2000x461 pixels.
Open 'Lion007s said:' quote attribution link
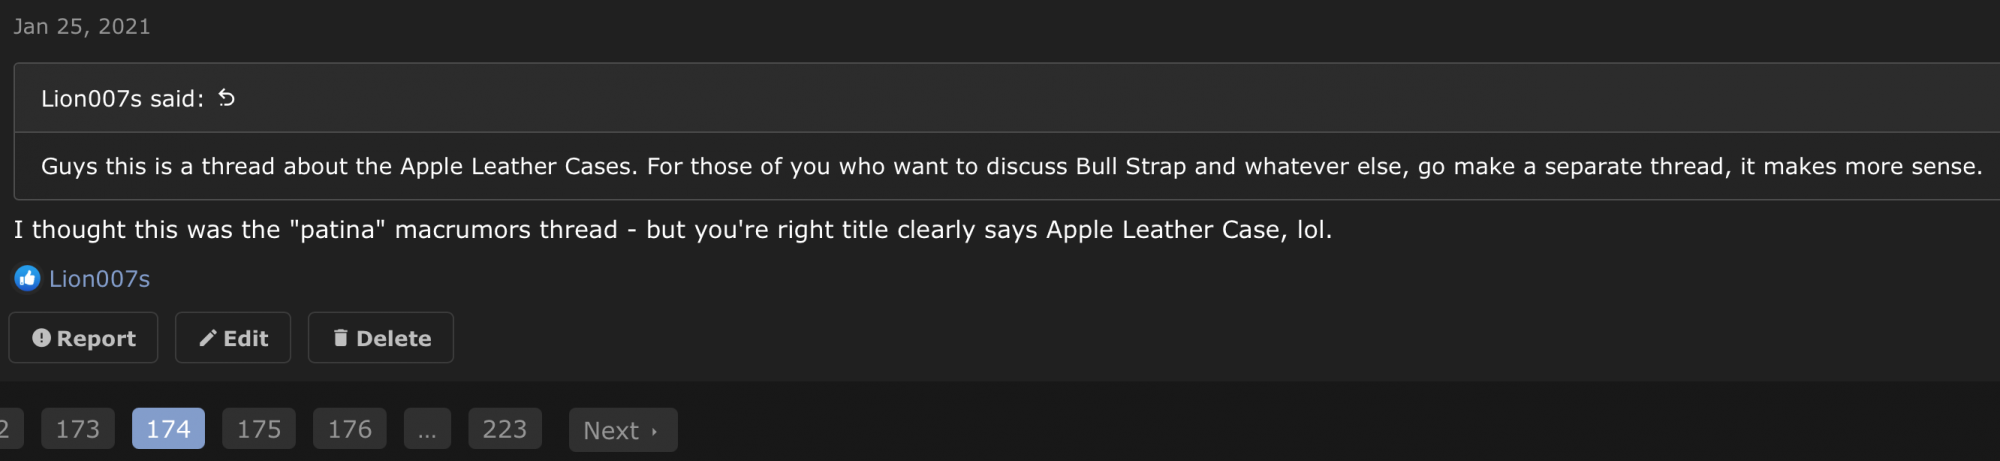(x=122, y=98)
